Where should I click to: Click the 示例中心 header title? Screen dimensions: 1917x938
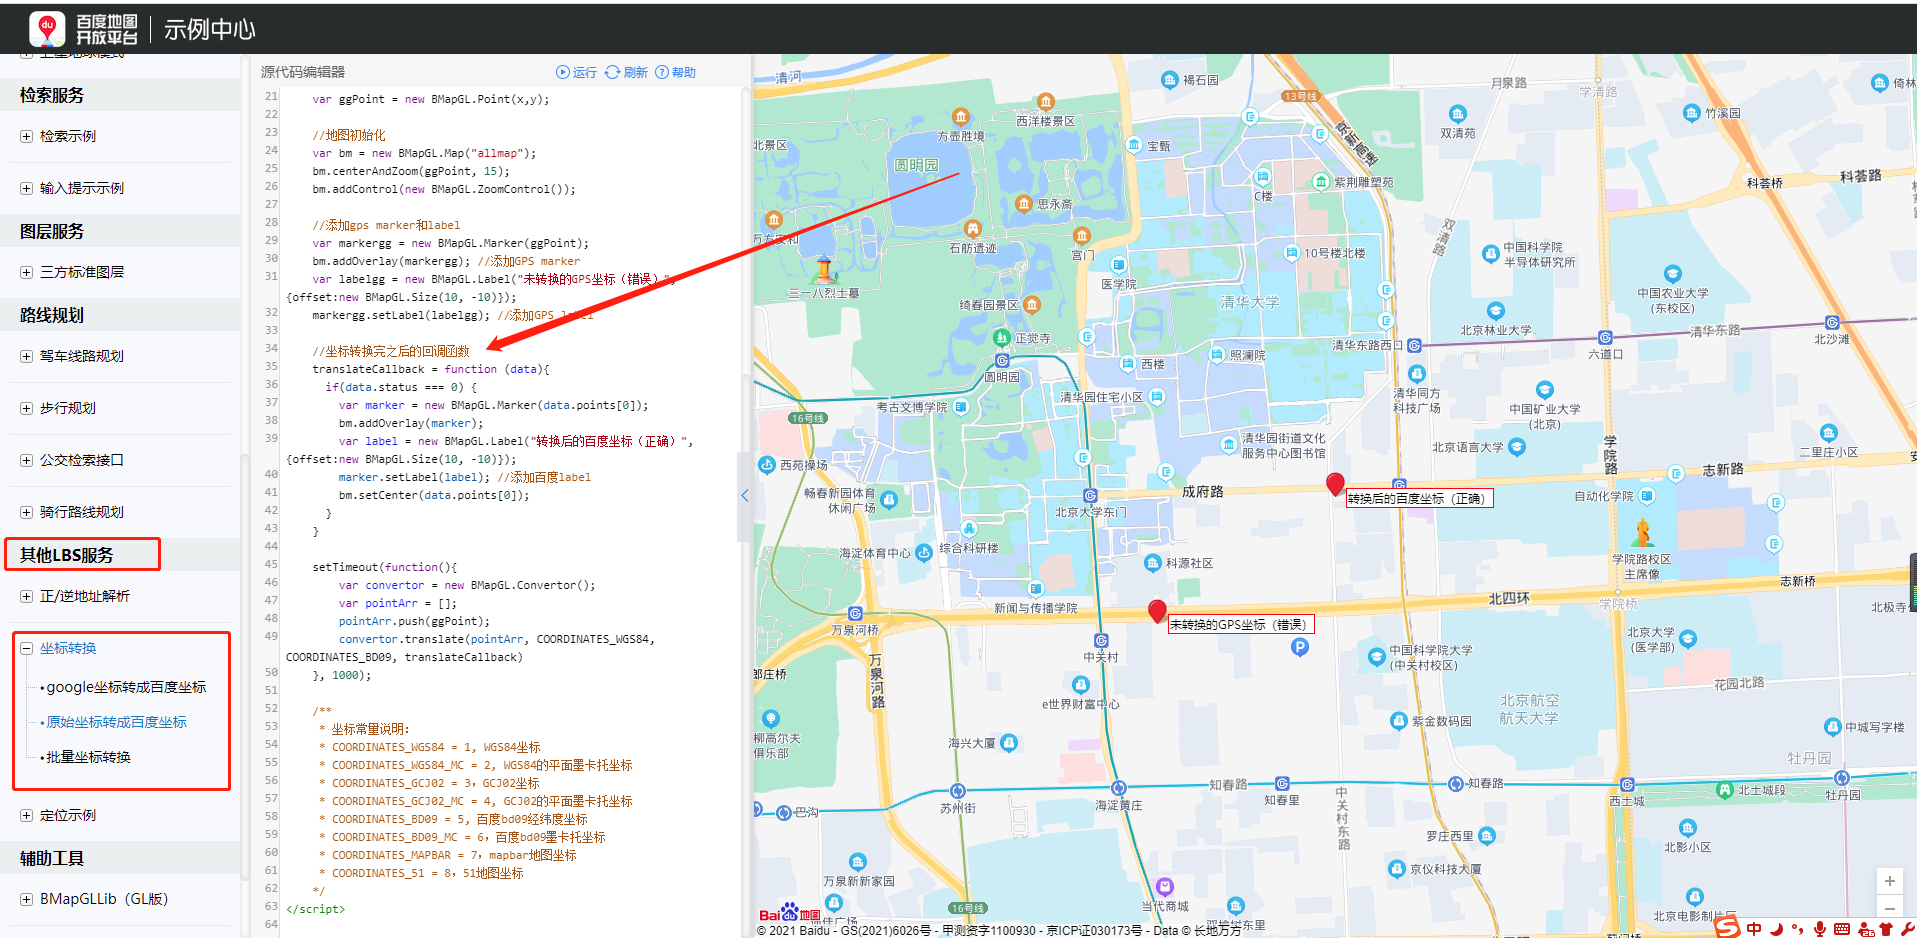[x=210, y=29]
